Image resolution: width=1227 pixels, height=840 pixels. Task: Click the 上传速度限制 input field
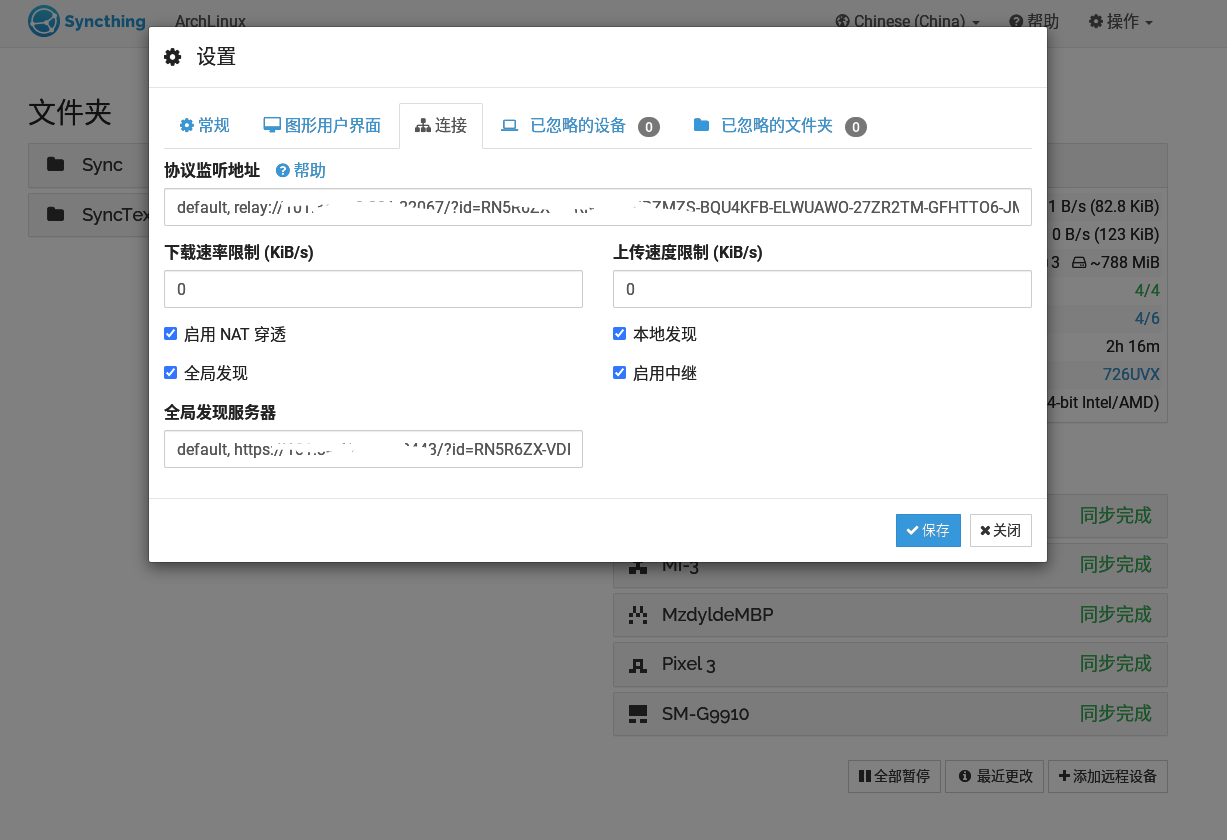[822, 289]
